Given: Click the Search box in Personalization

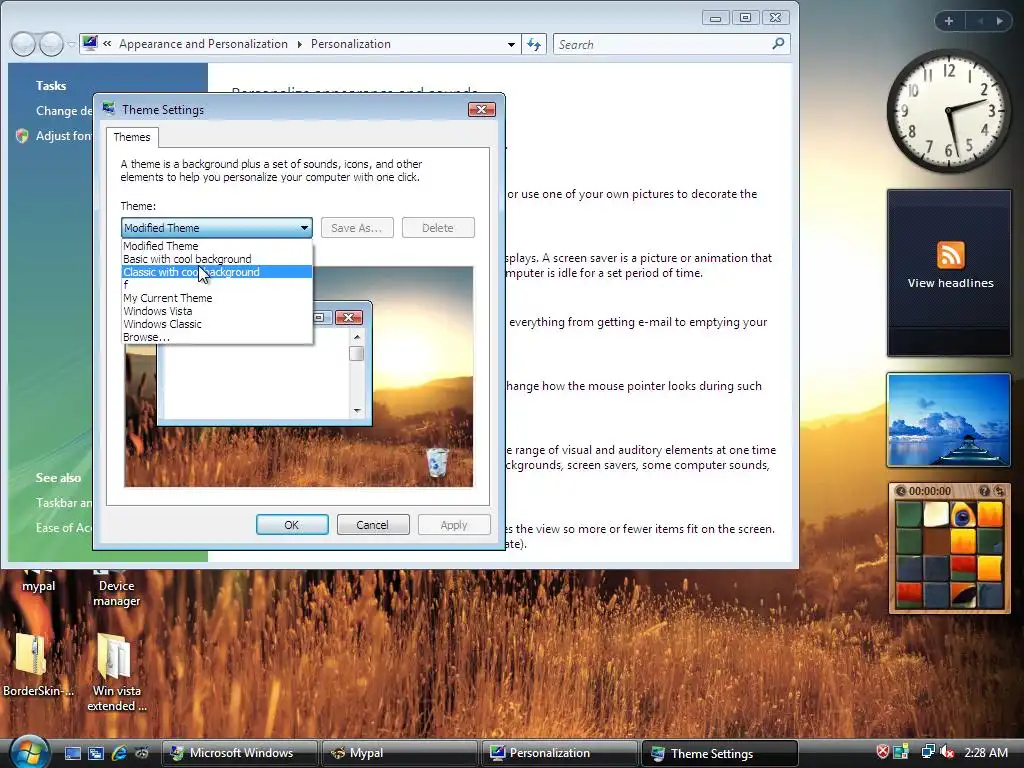Looking at the screenshot, I should coord(671,44).
